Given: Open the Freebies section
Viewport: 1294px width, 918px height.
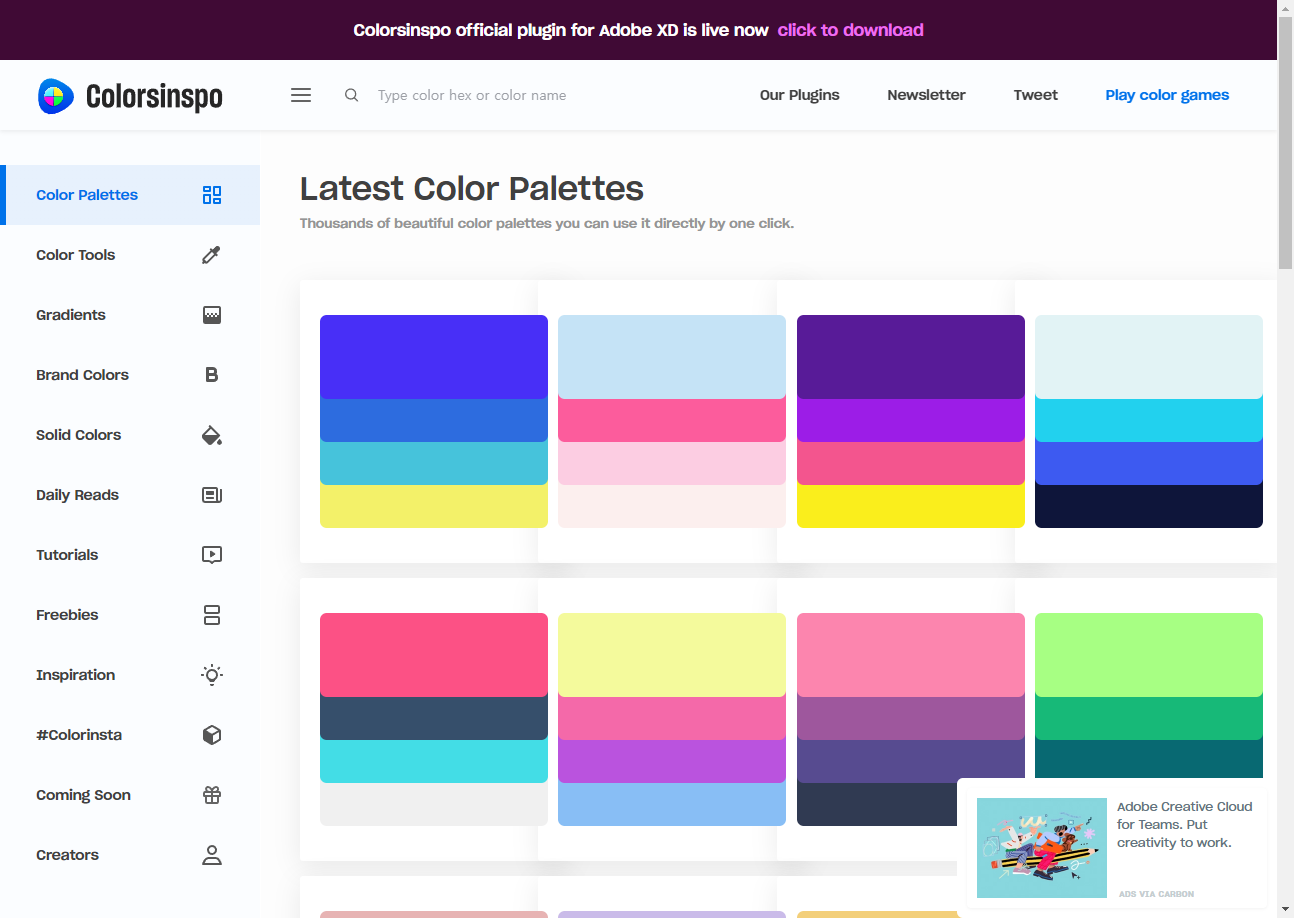Looking at the screenshot, I should point(68,615).
